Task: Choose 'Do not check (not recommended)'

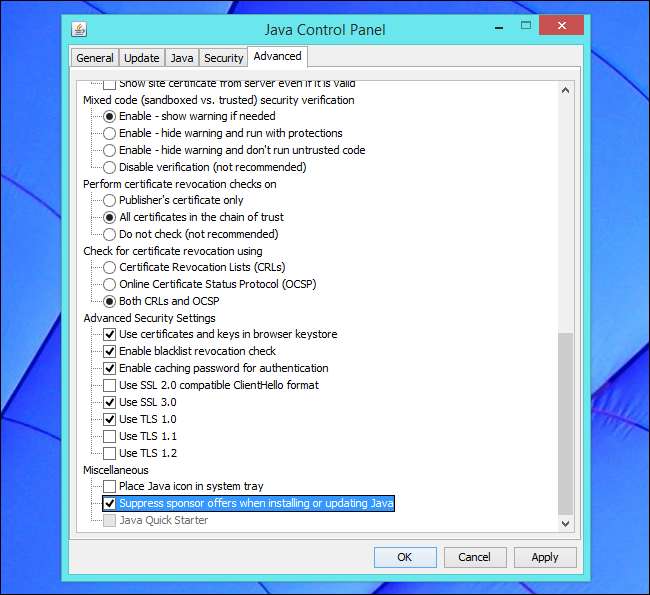Action: click(109, 234)
